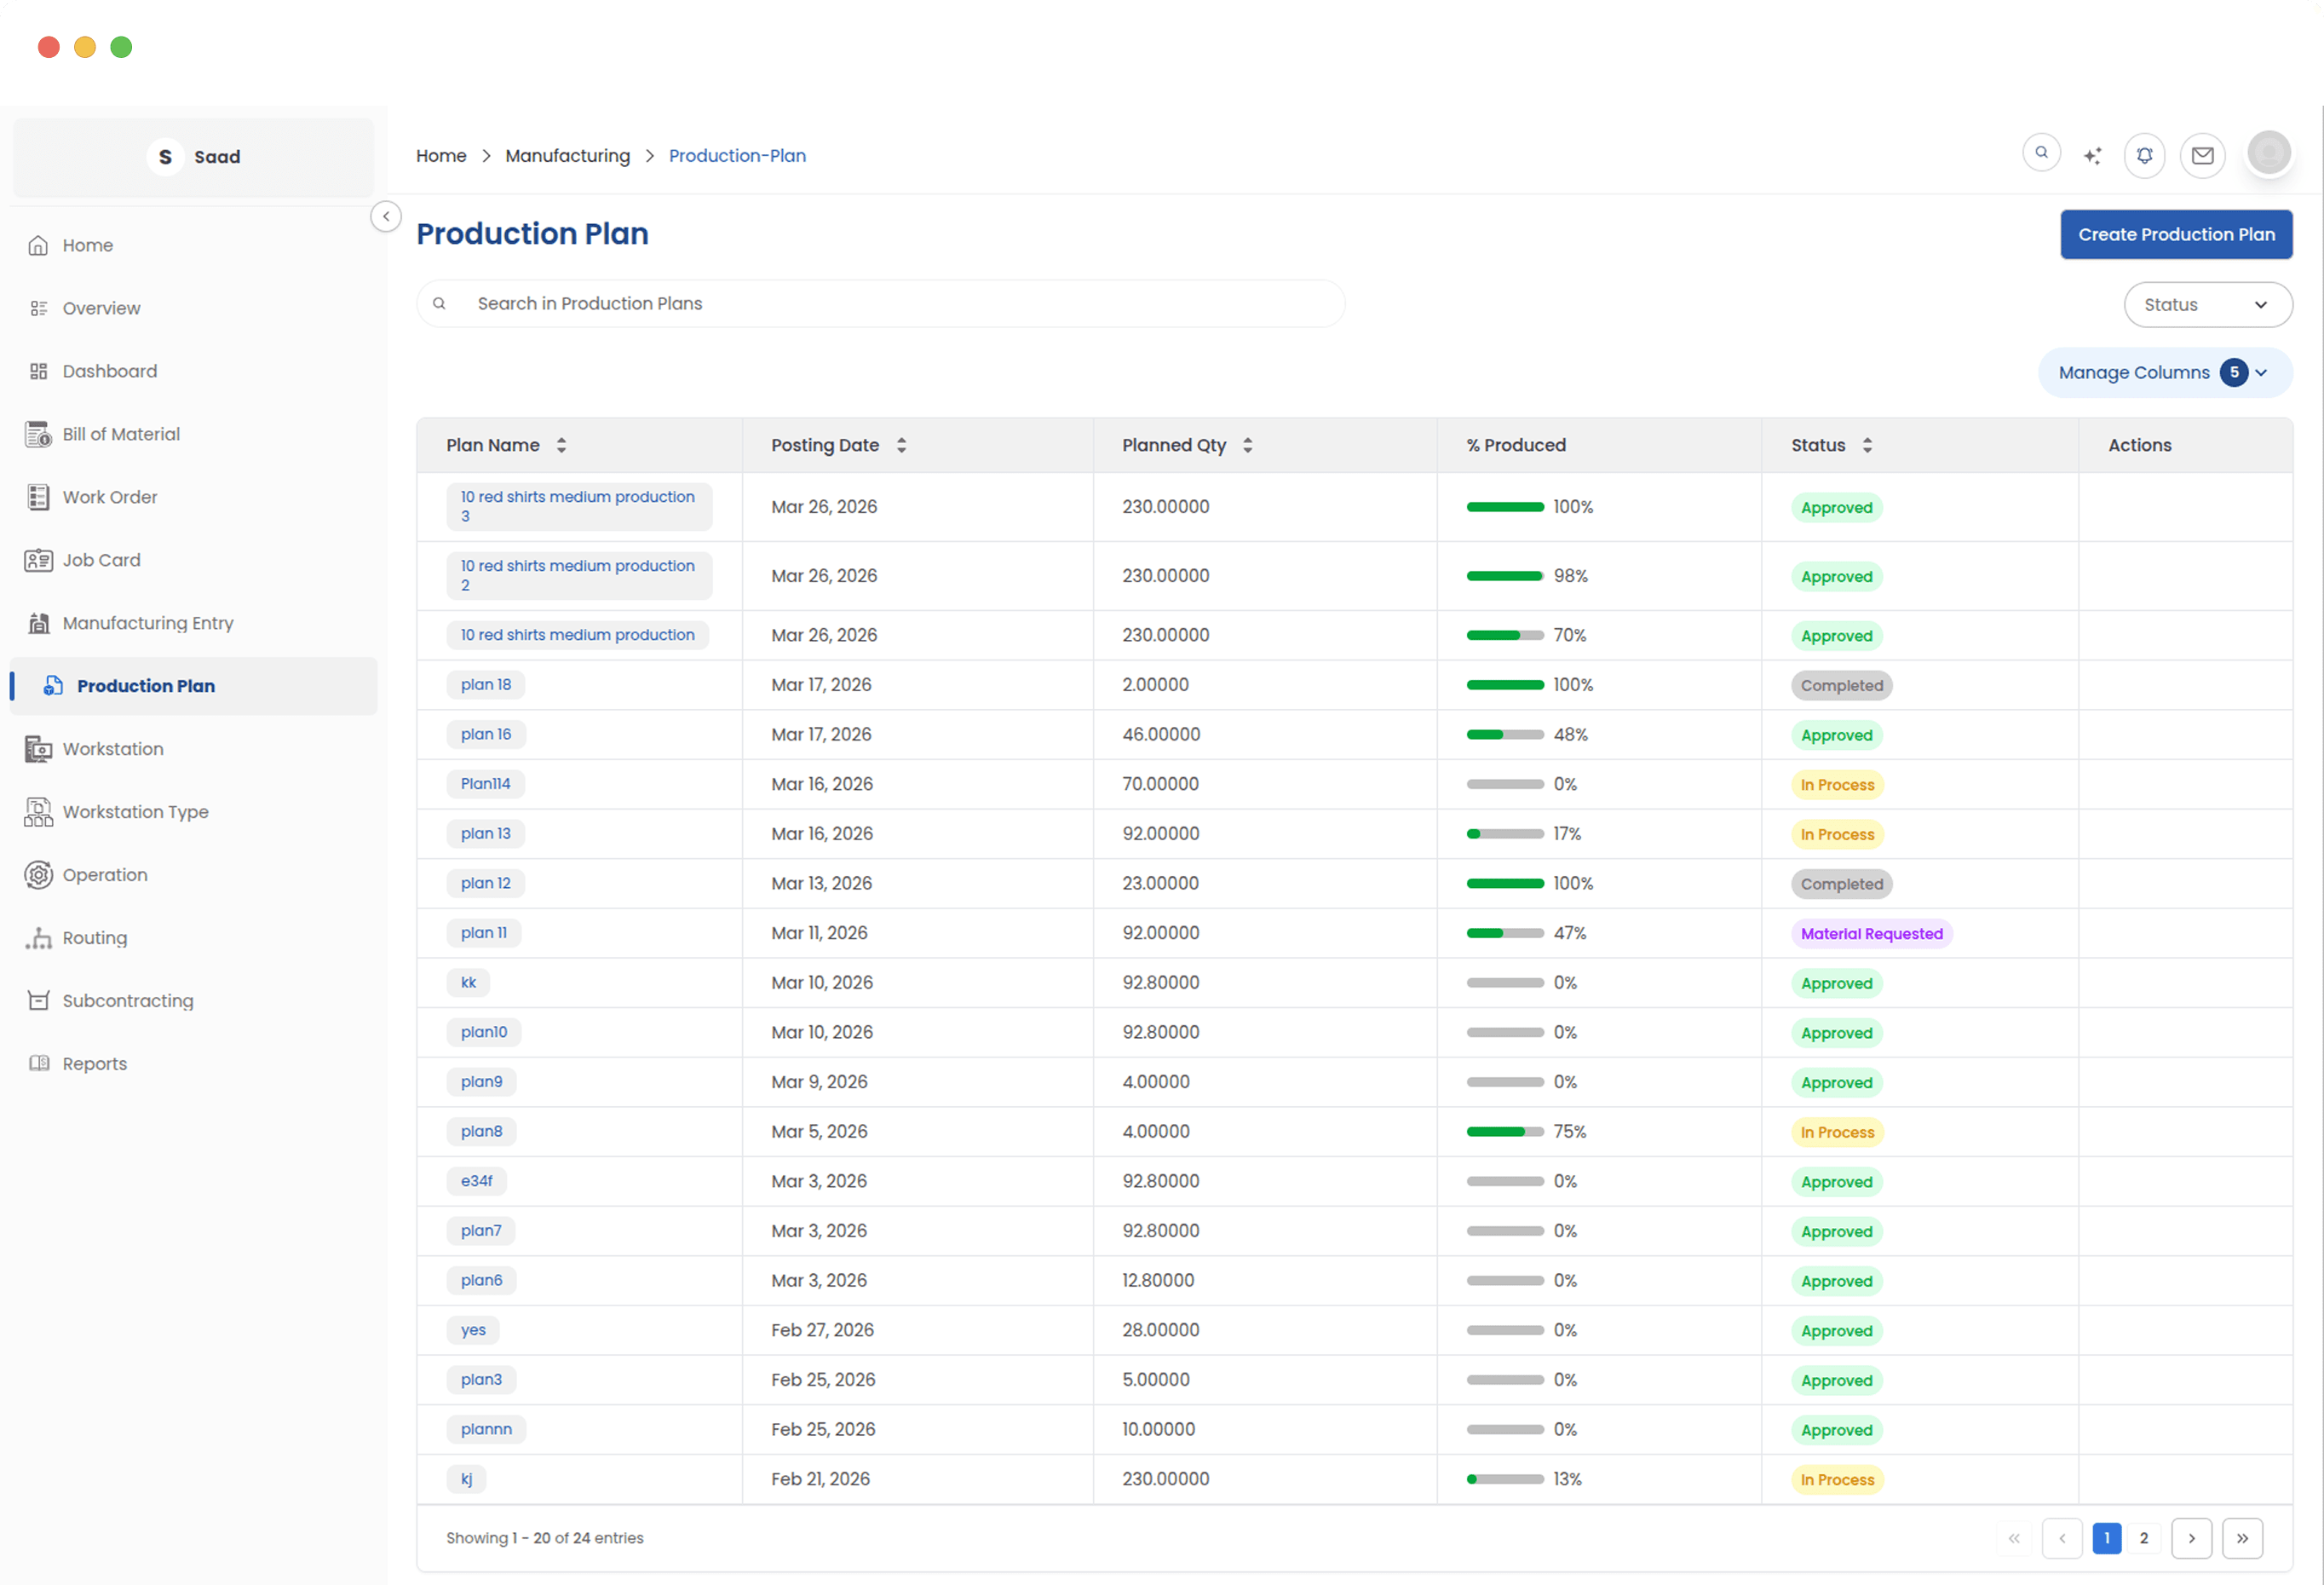Sort table by Plan Name
Image resolution: width=2324 pixels, height=1585 pixels.
(x=561, y=445)
